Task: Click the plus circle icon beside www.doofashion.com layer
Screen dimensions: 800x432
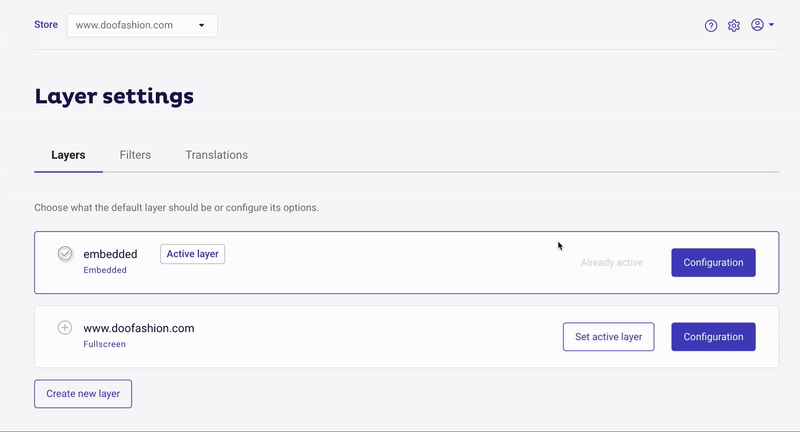Action: [x=65, y=327]
